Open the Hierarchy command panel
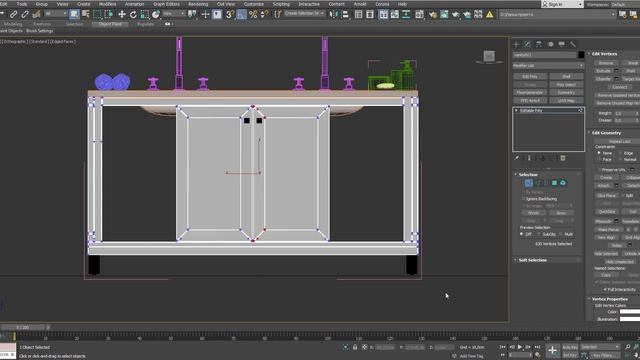 (x=539, y=44)
